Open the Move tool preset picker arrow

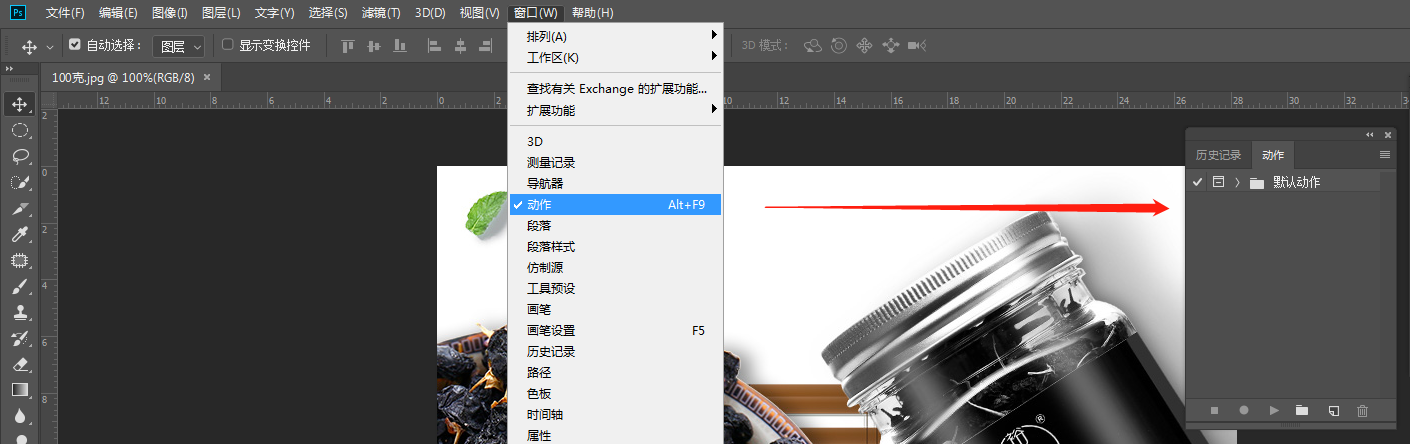pyautogui.click(x=50, y=47)
